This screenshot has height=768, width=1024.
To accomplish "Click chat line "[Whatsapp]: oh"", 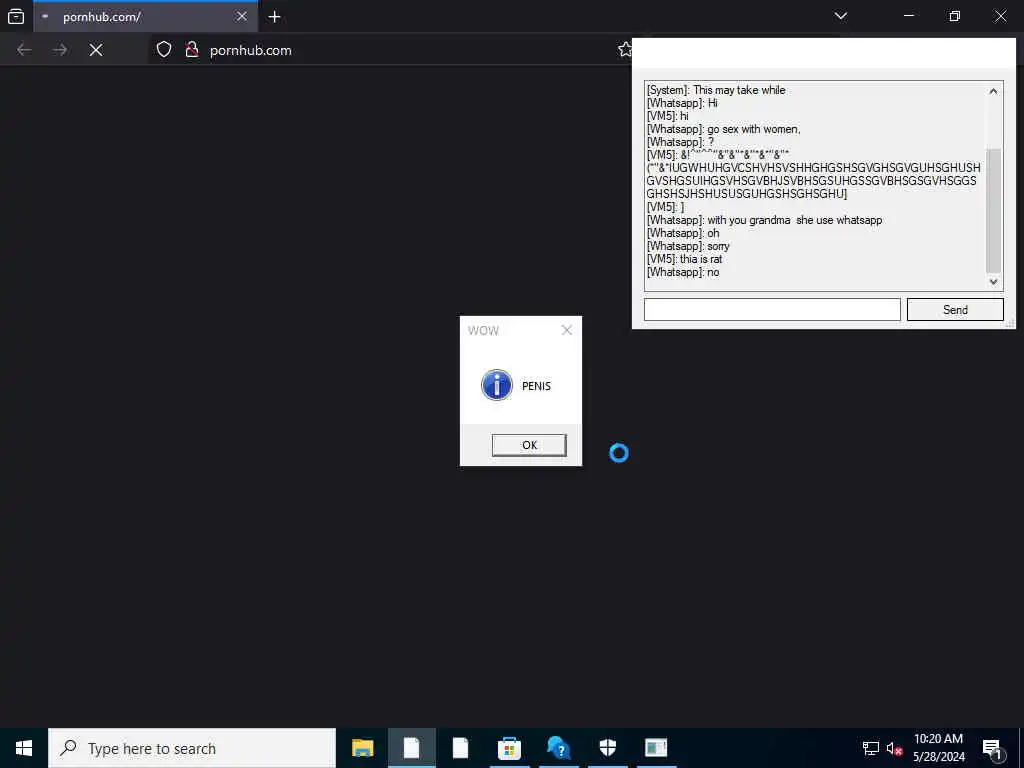I will 683,233.
